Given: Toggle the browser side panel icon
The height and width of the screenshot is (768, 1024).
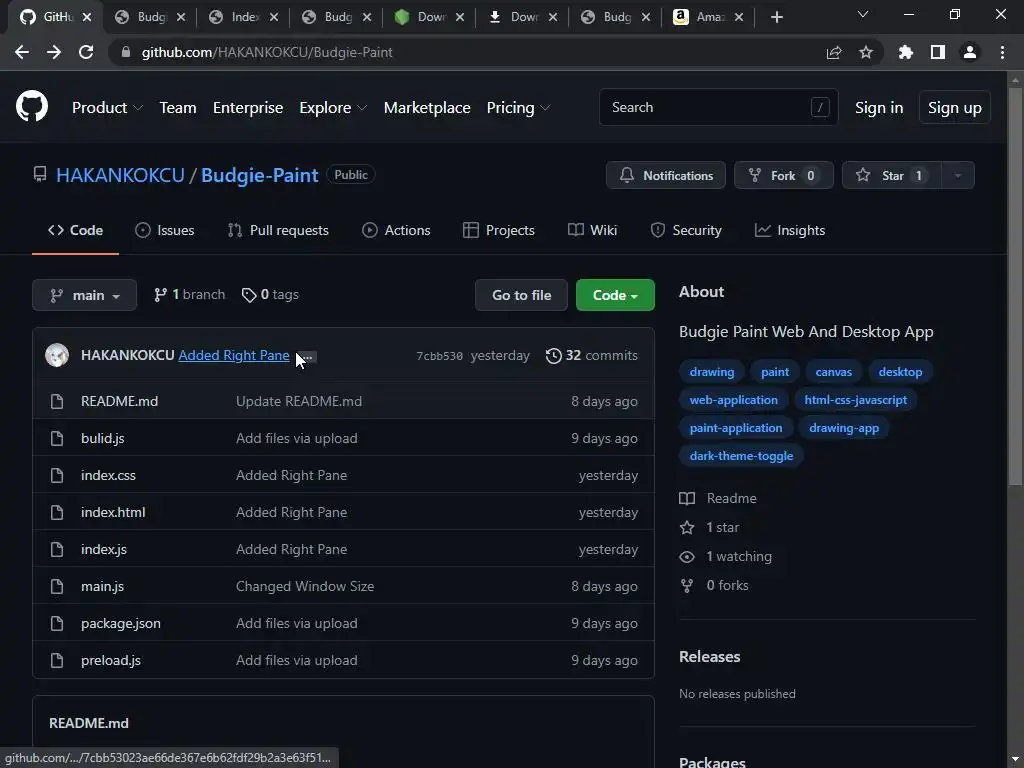Looking at the screenshot, I should tap(937, 52).
